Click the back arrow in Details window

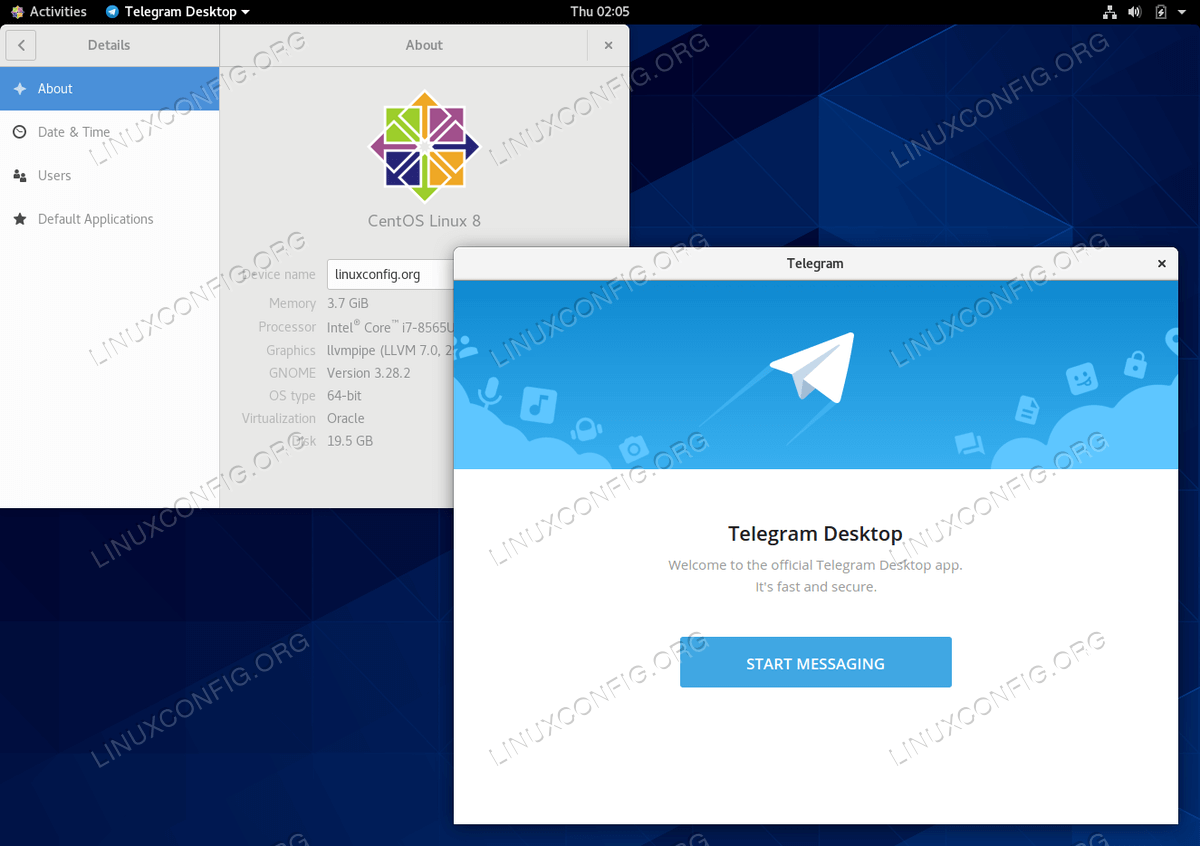[21, 45]
